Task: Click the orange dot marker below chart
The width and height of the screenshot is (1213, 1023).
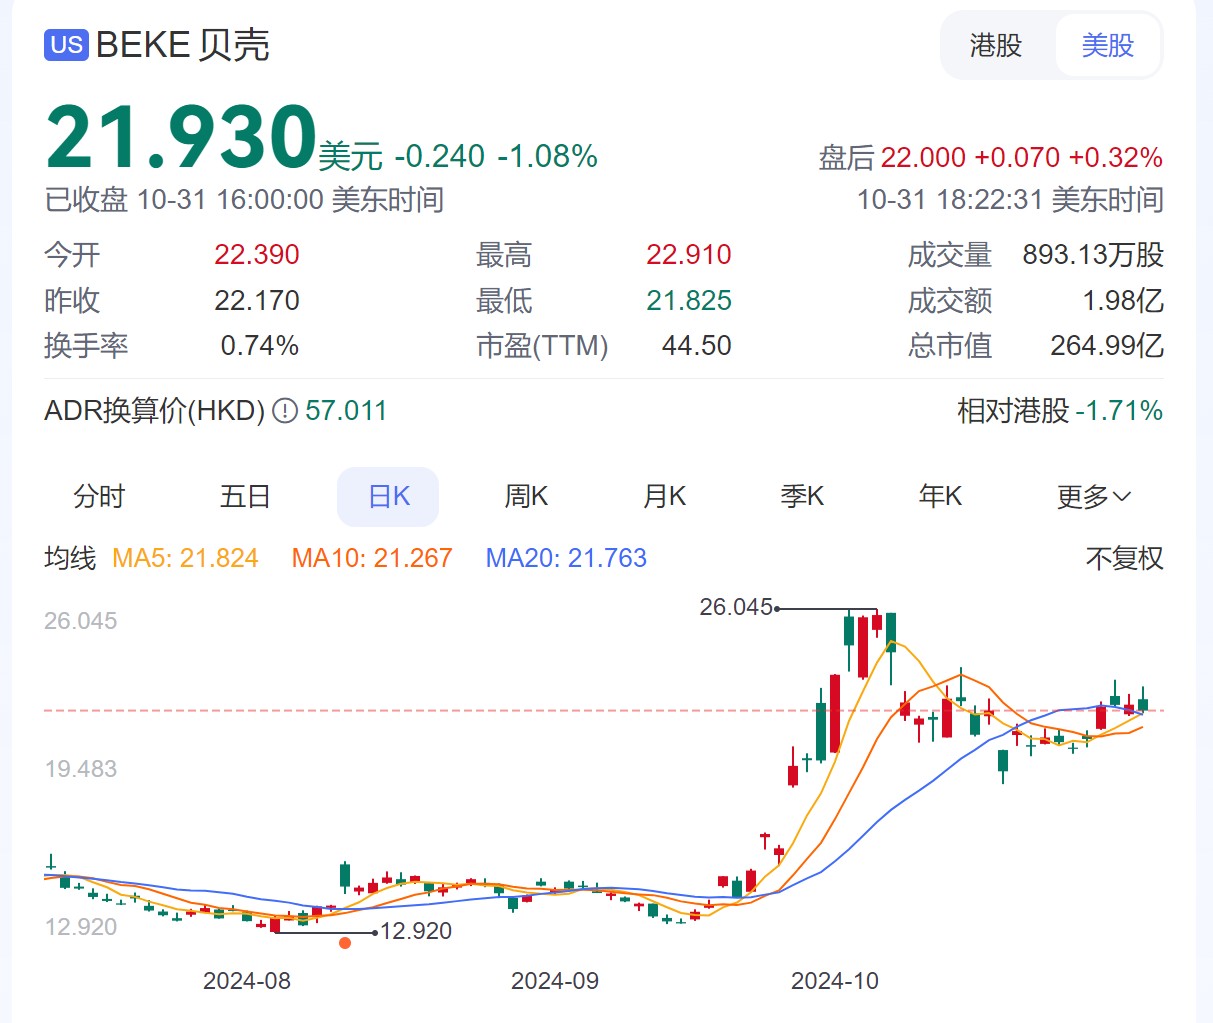Action: point(345,943)
